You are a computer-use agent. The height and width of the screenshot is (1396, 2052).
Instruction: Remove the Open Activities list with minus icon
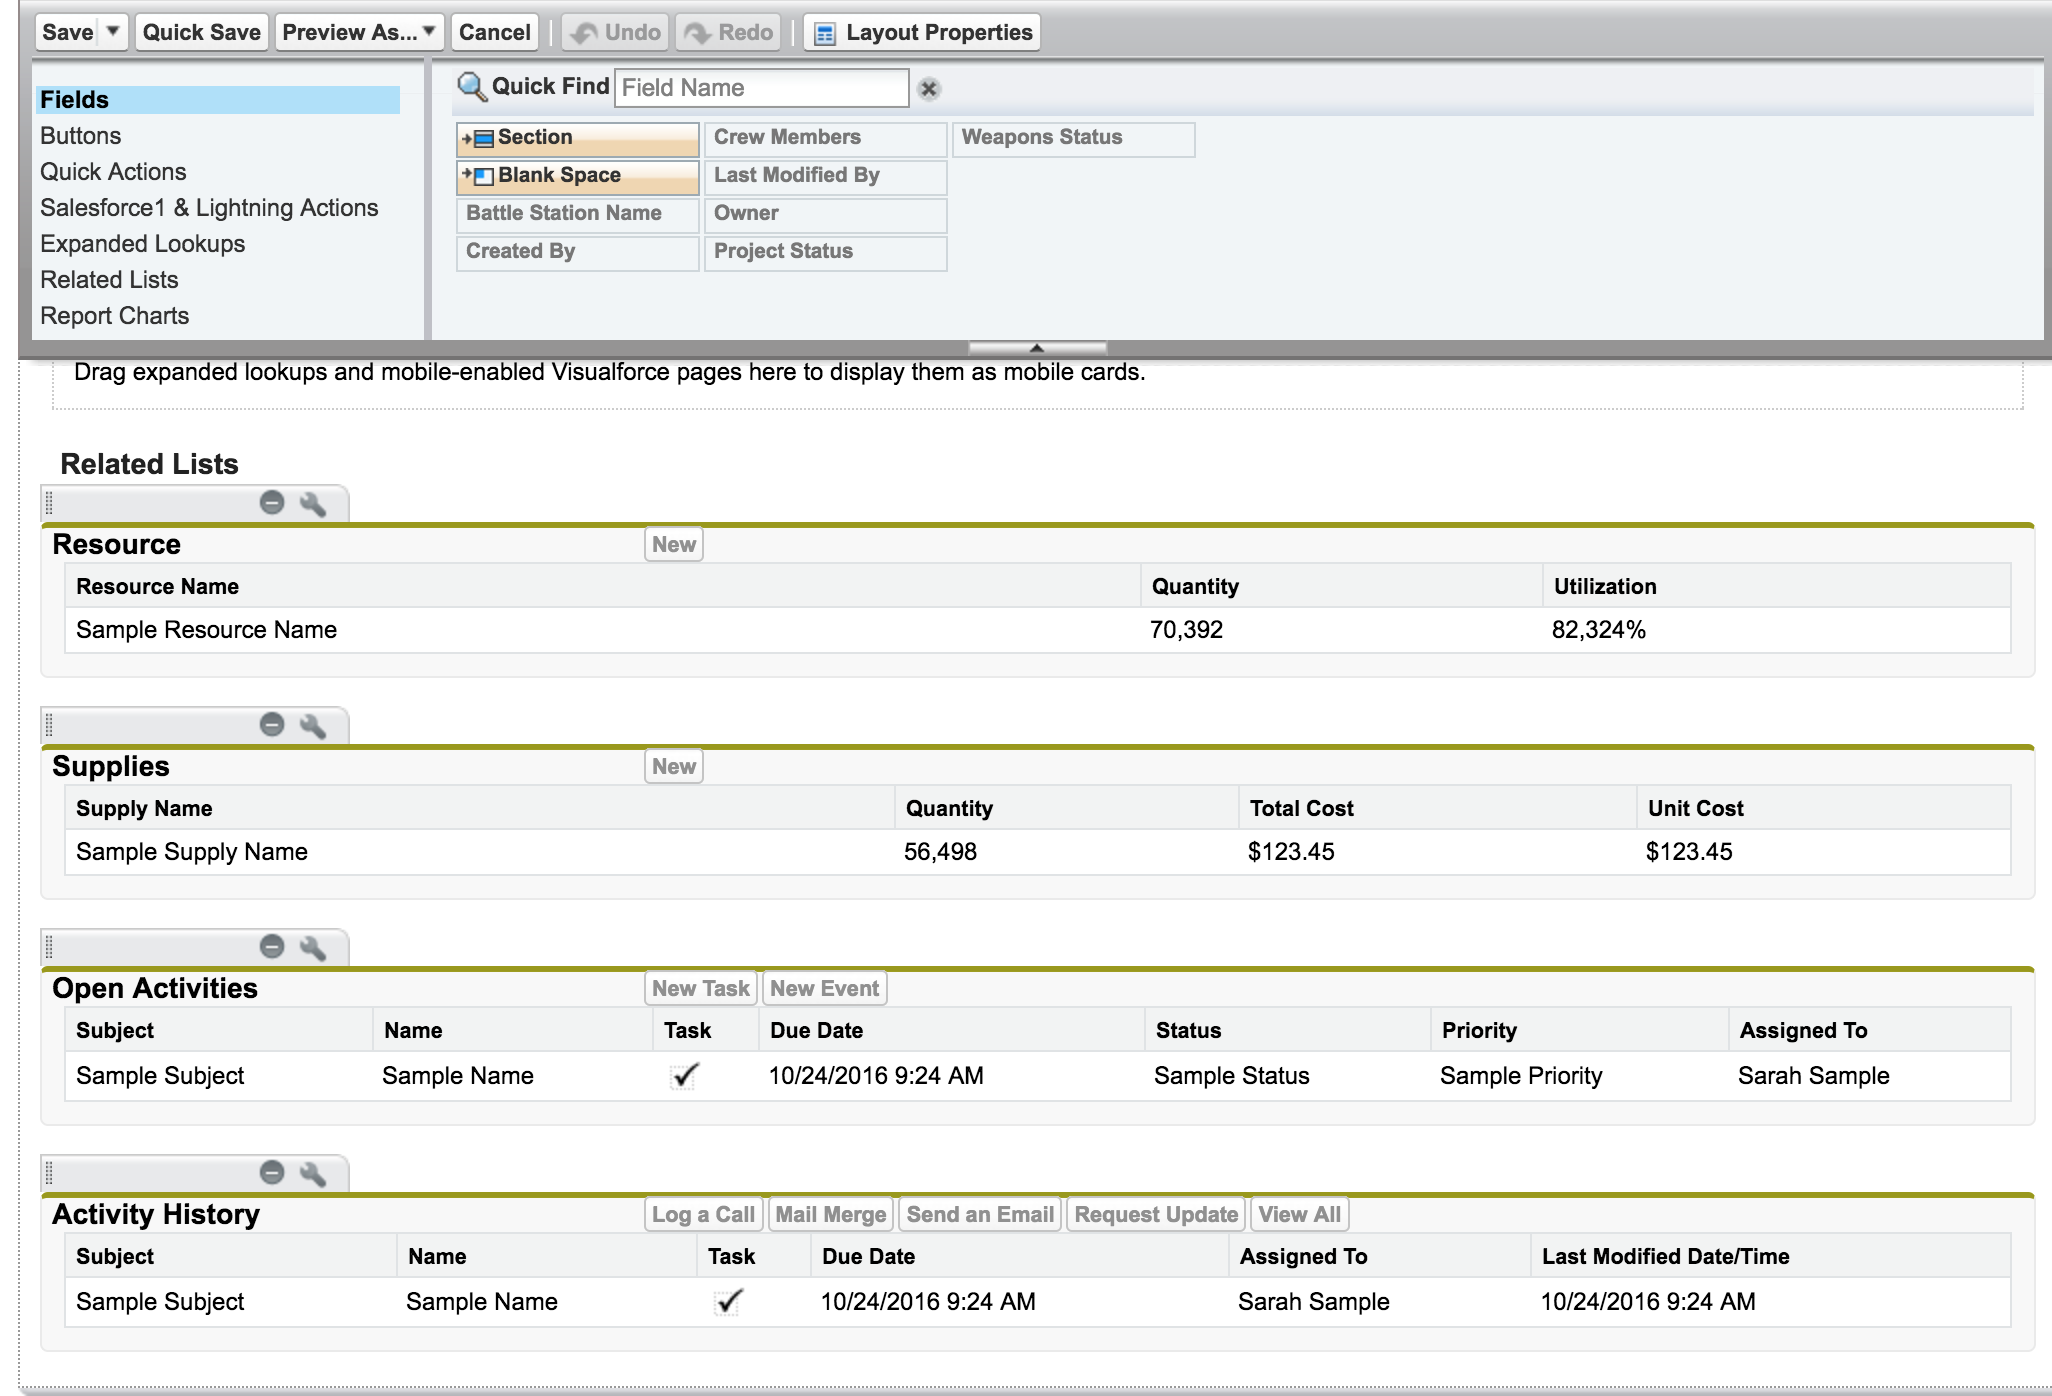pos(272,947)
